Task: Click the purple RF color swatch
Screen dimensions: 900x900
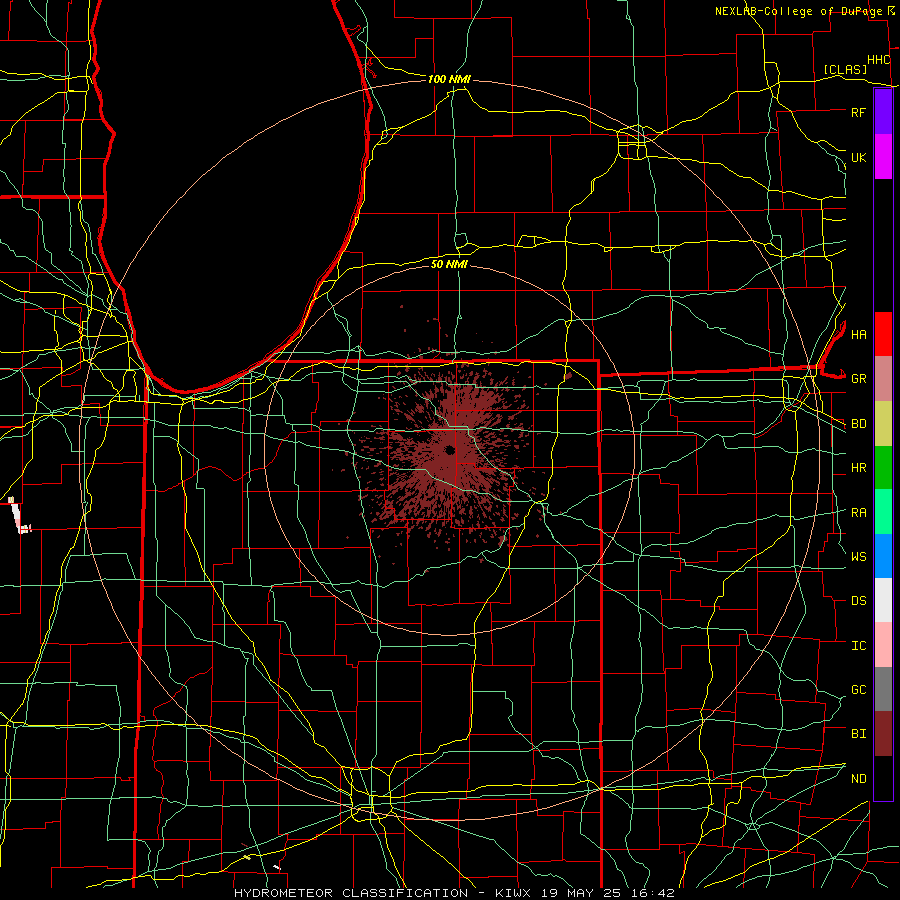Action: click(x=883, y=112)
